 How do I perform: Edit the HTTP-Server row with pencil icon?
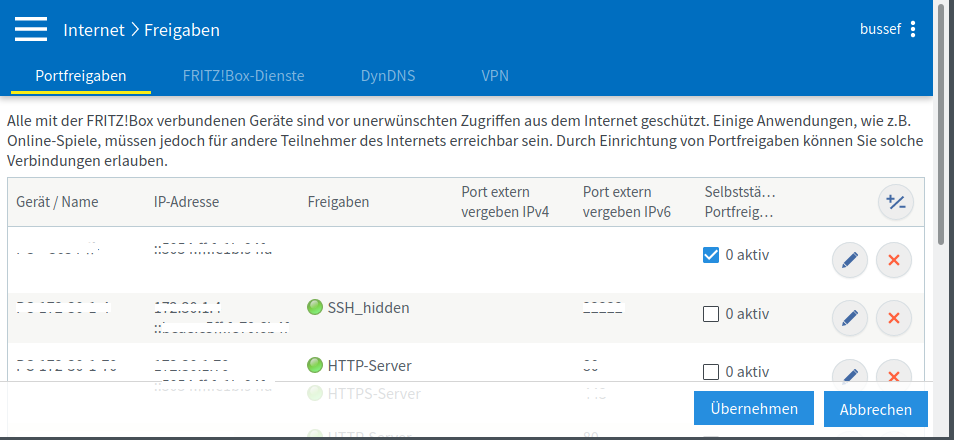tap(849, 374)
